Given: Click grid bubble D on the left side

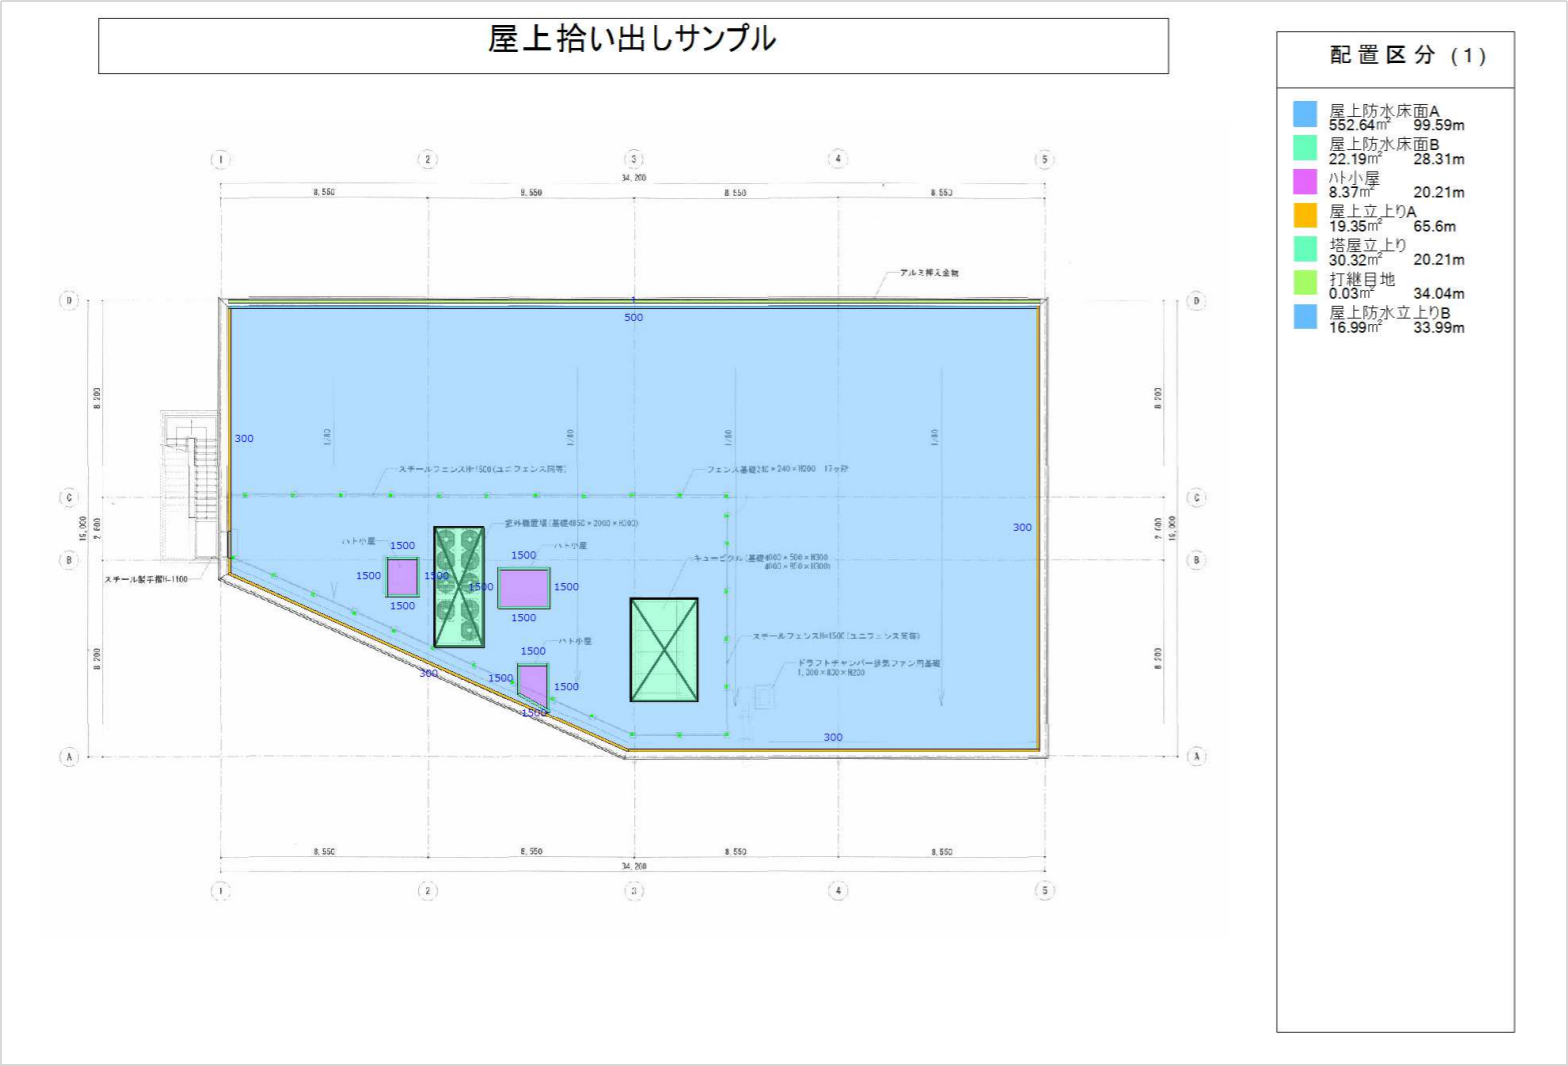Looking at the screenshot, I should [x=69, y=300].
